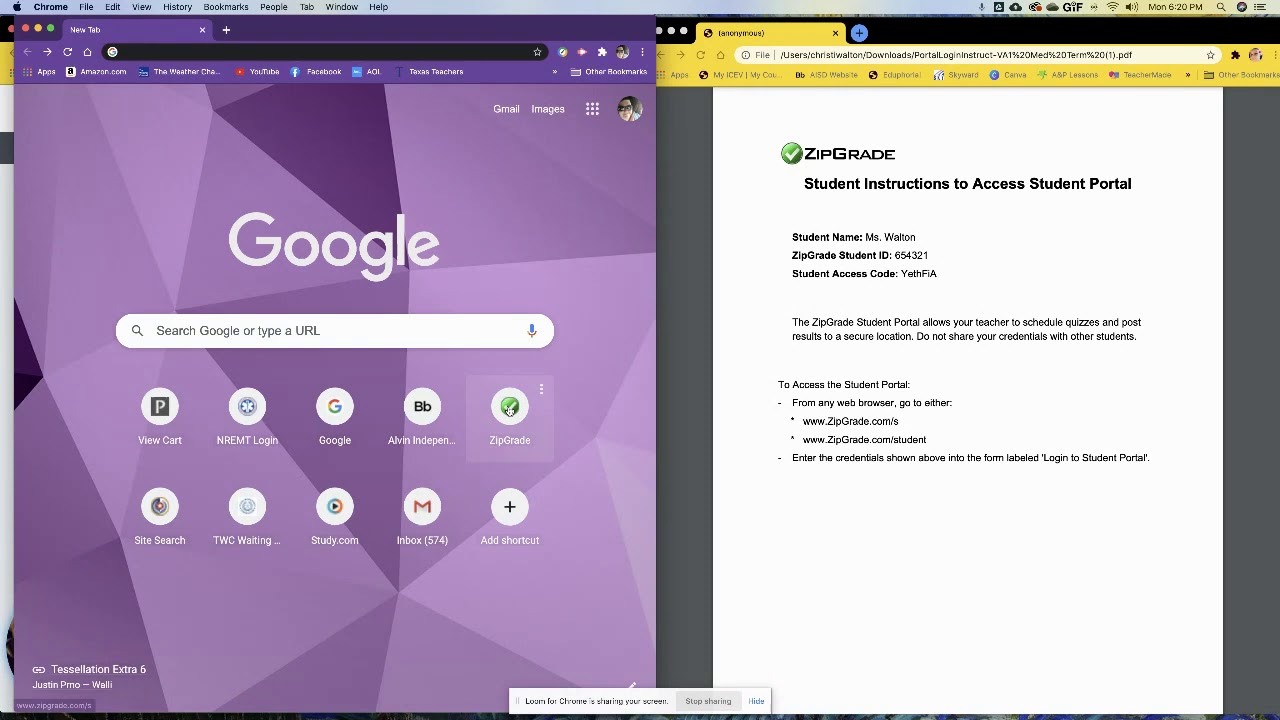1280x720 pixels.
Task: Open the People menu in the menu bar
Action: point(274,7)
